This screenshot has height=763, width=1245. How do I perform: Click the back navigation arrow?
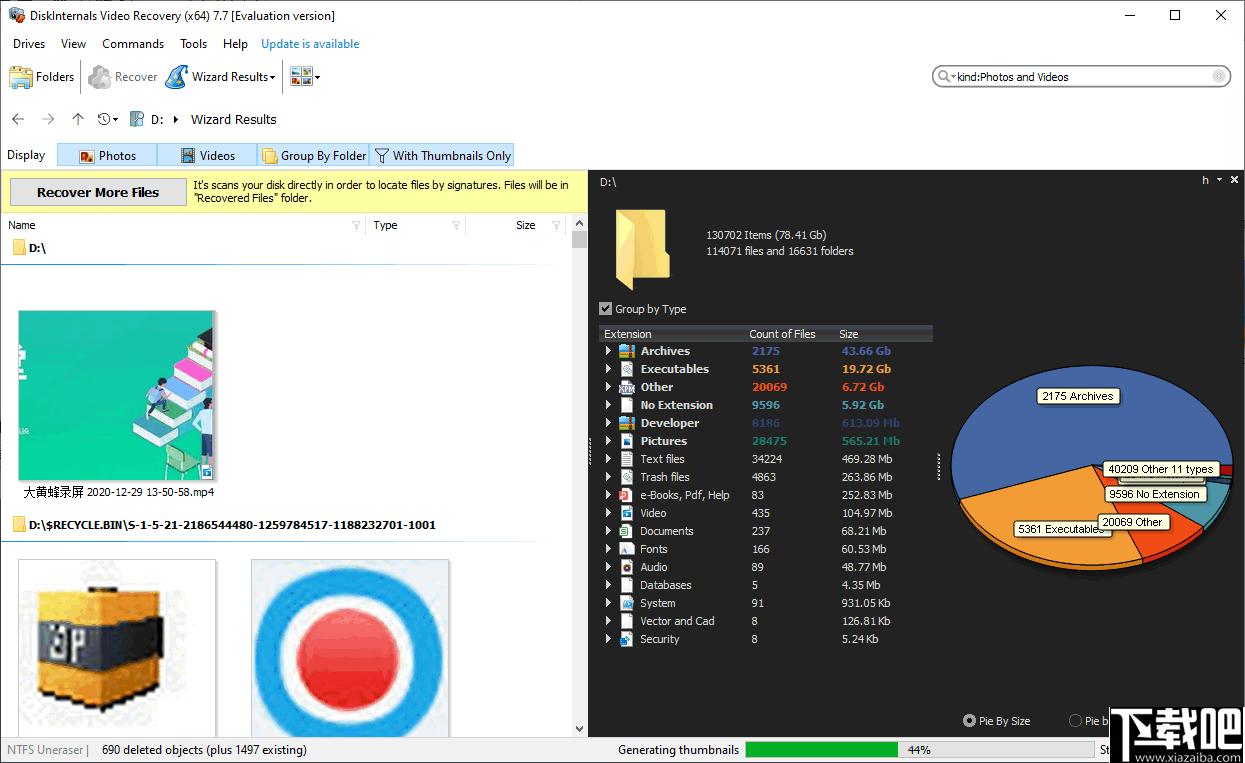(x=18, y=119)
